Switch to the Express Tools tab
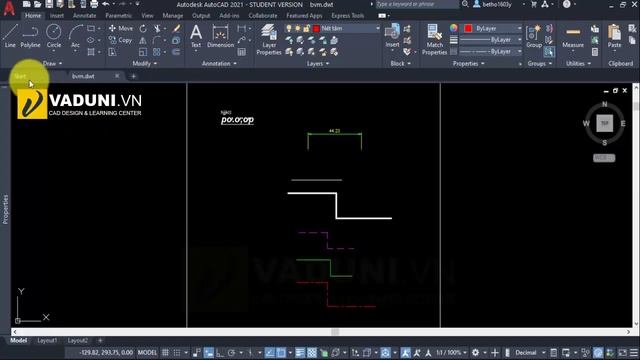This screenshot has height=360, width=640. pyautogui.click(x=347, y=16)
